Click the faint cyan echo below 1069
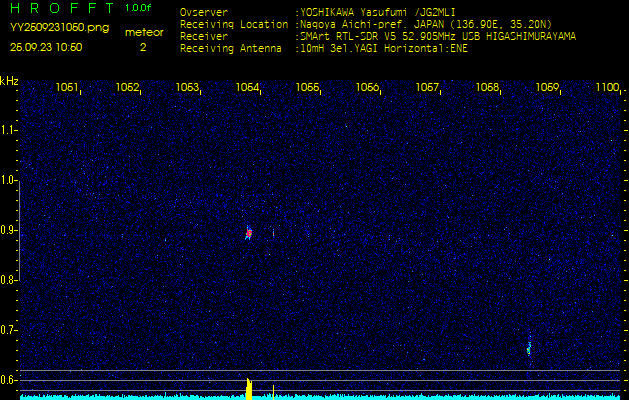 (x=529, y=348)
